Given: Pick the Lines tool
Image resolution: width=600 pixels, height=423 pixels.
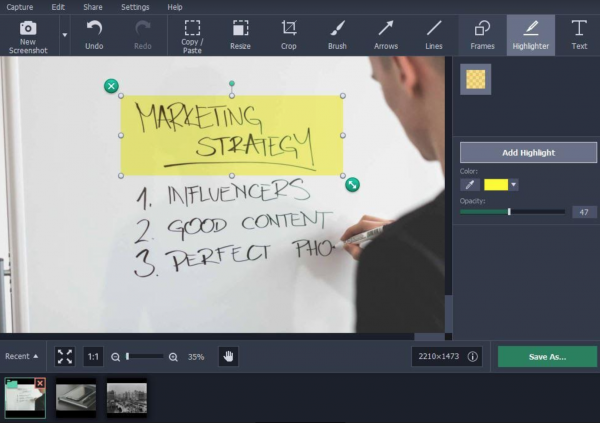Looking at the screenshot, I should point(434,34).
